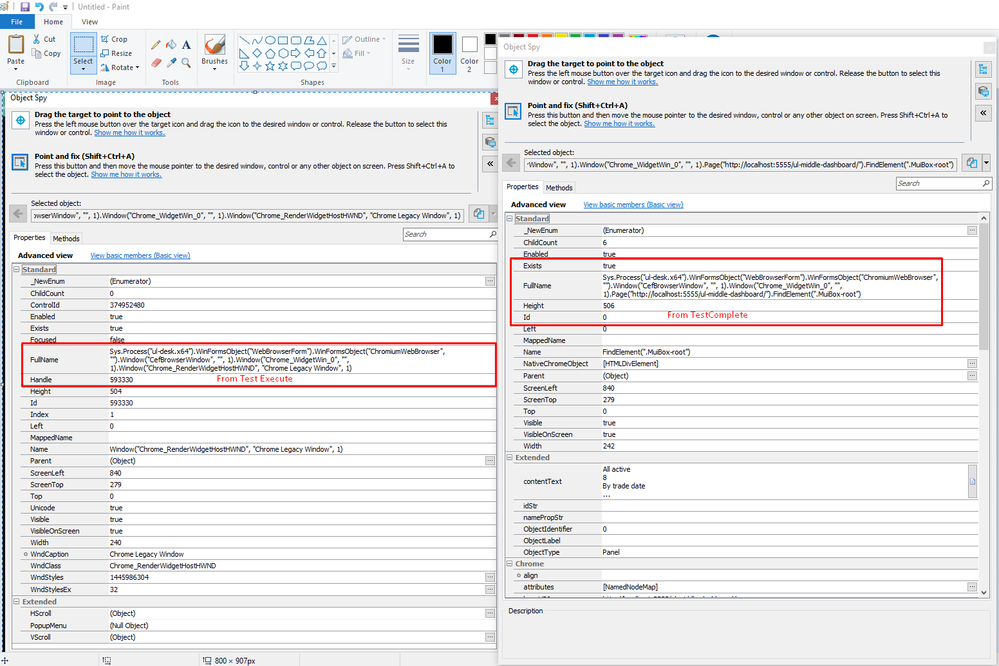Click Point and fix icon in right Object Spy
Viewport: 999px width, 666px height.
[514, 111]
